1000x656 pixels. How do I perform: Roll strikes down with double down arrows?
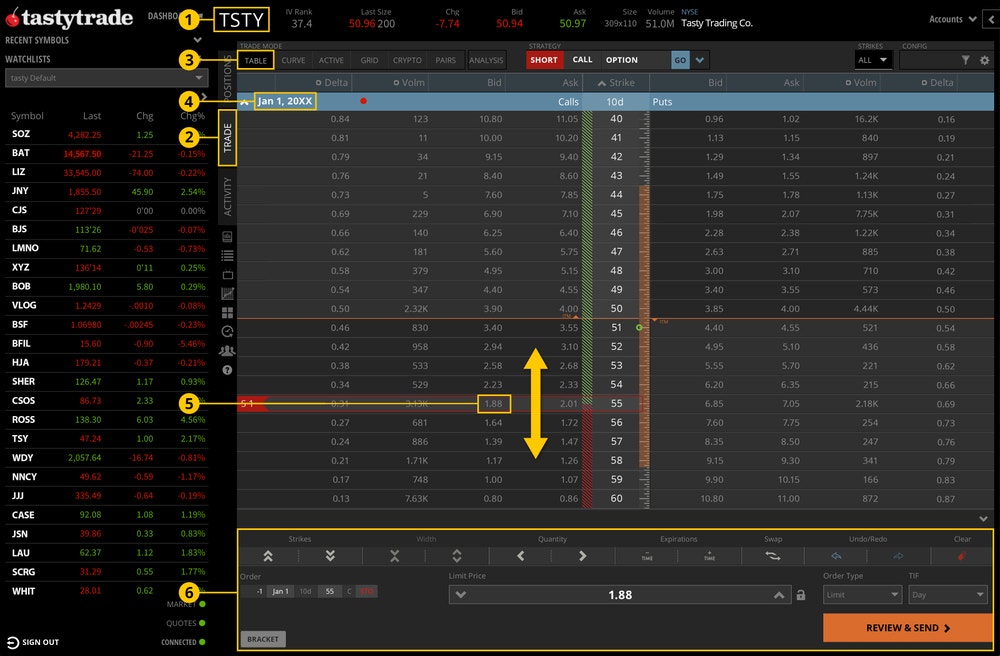click(330, 556)
